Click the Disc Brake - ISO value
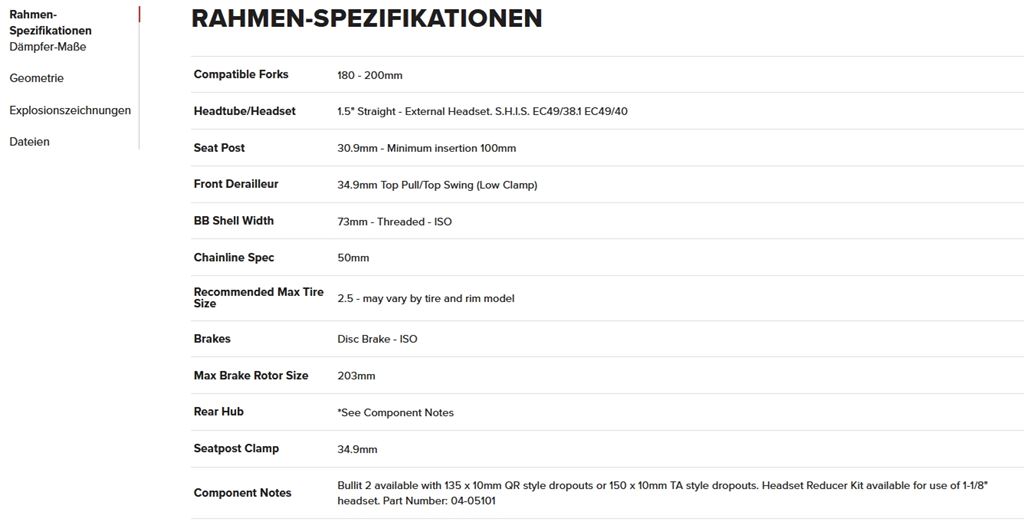 click(x=377, y=339)
